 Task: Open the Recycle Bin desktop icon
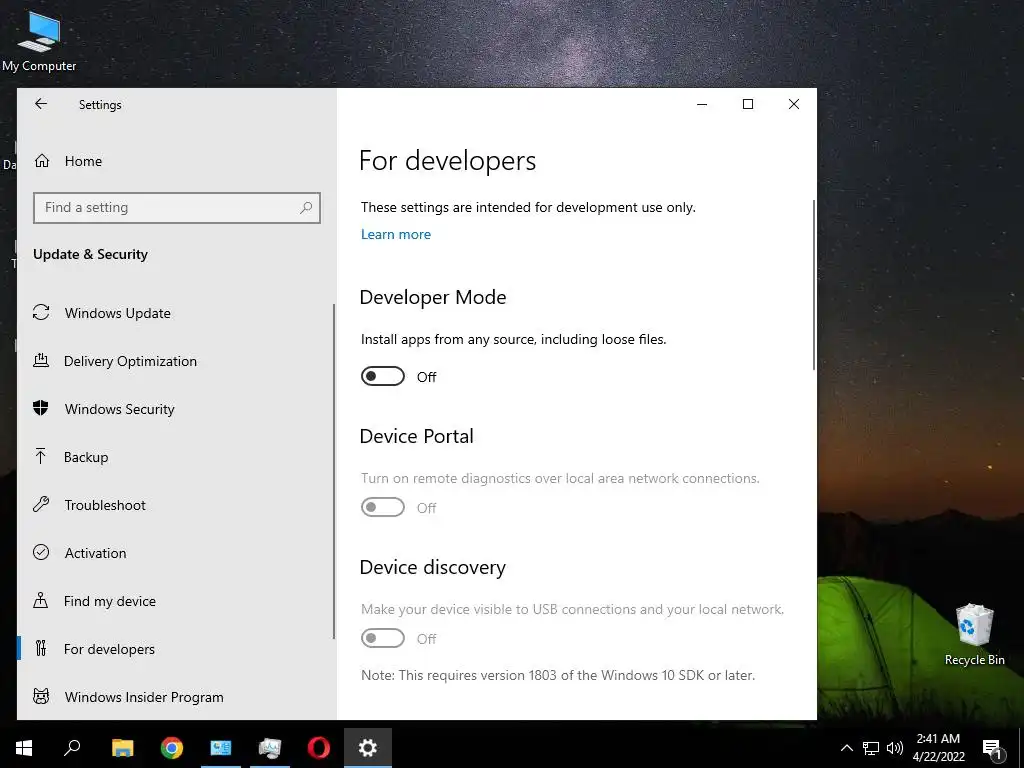(x=974, y=635)
